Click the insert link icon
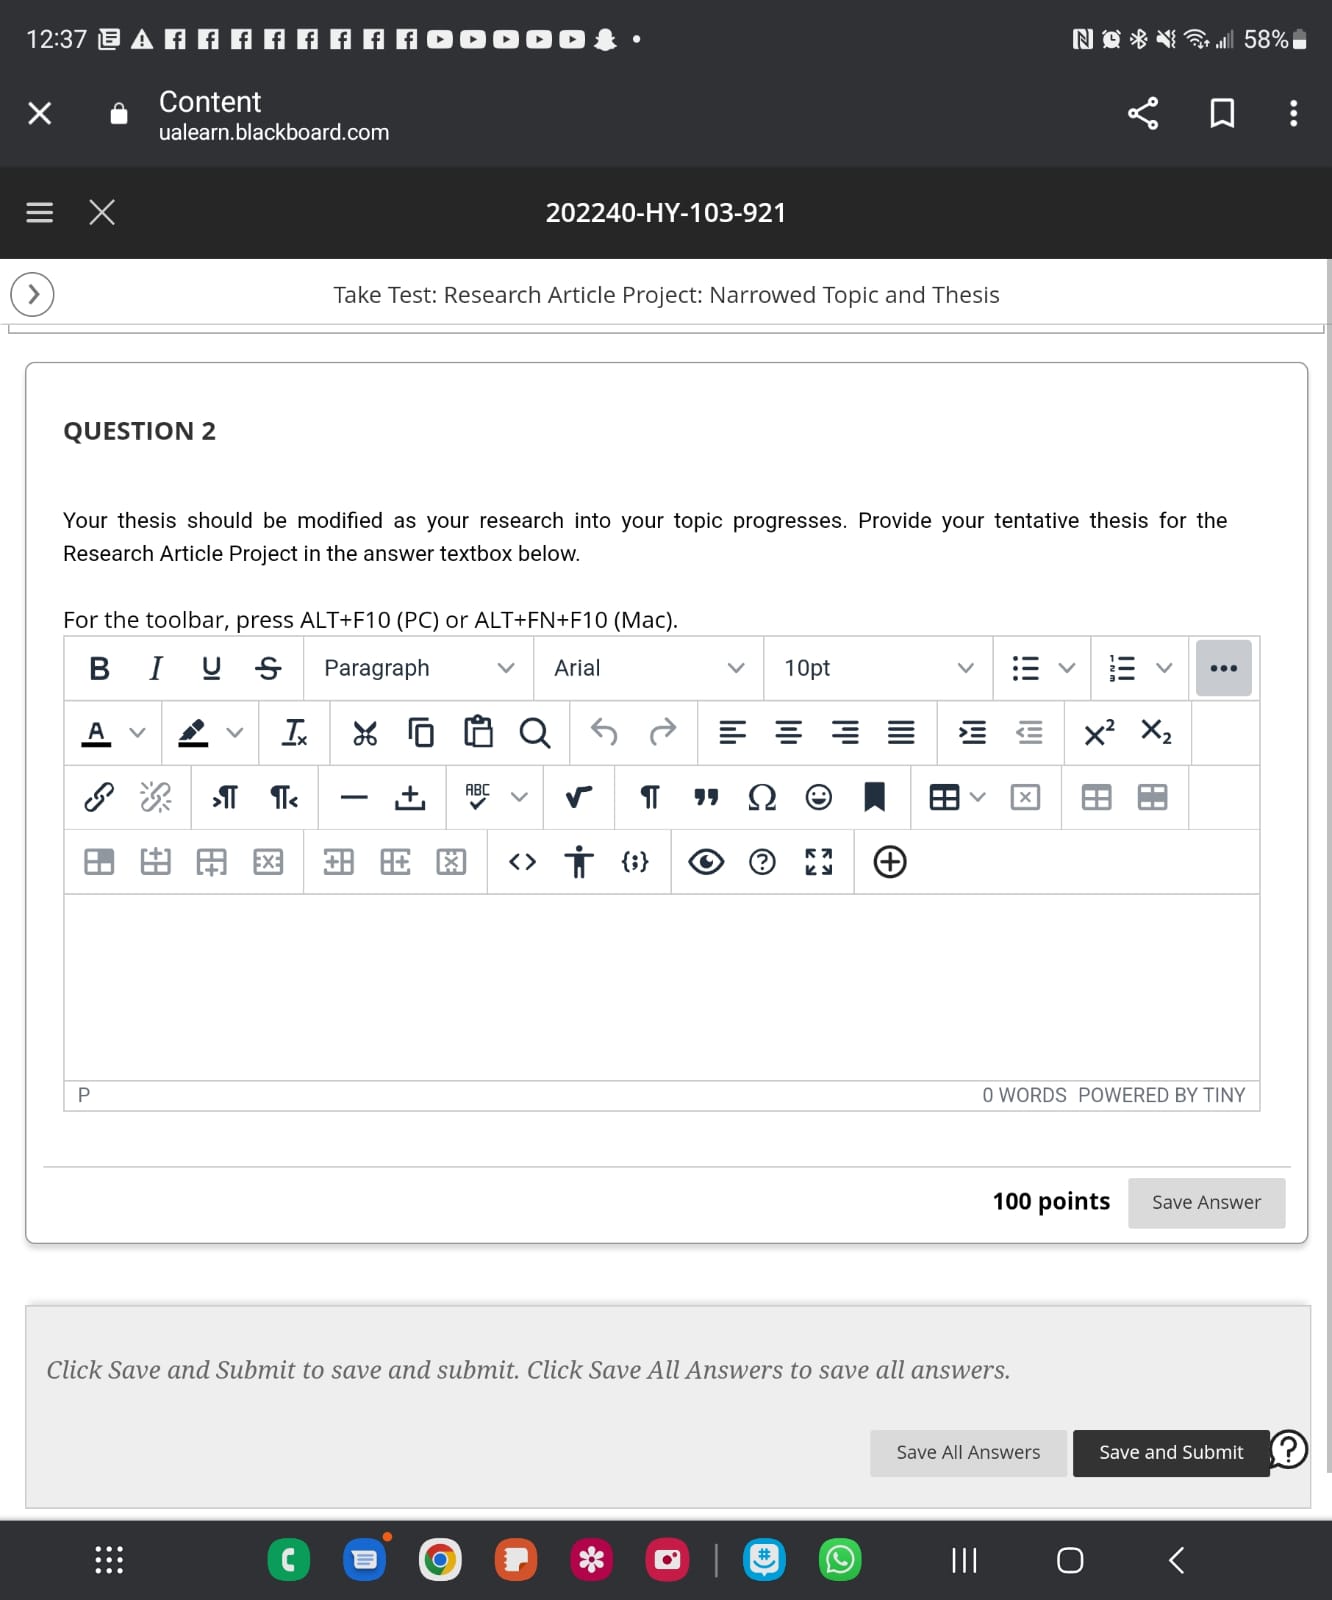 (x=98, y=797)
